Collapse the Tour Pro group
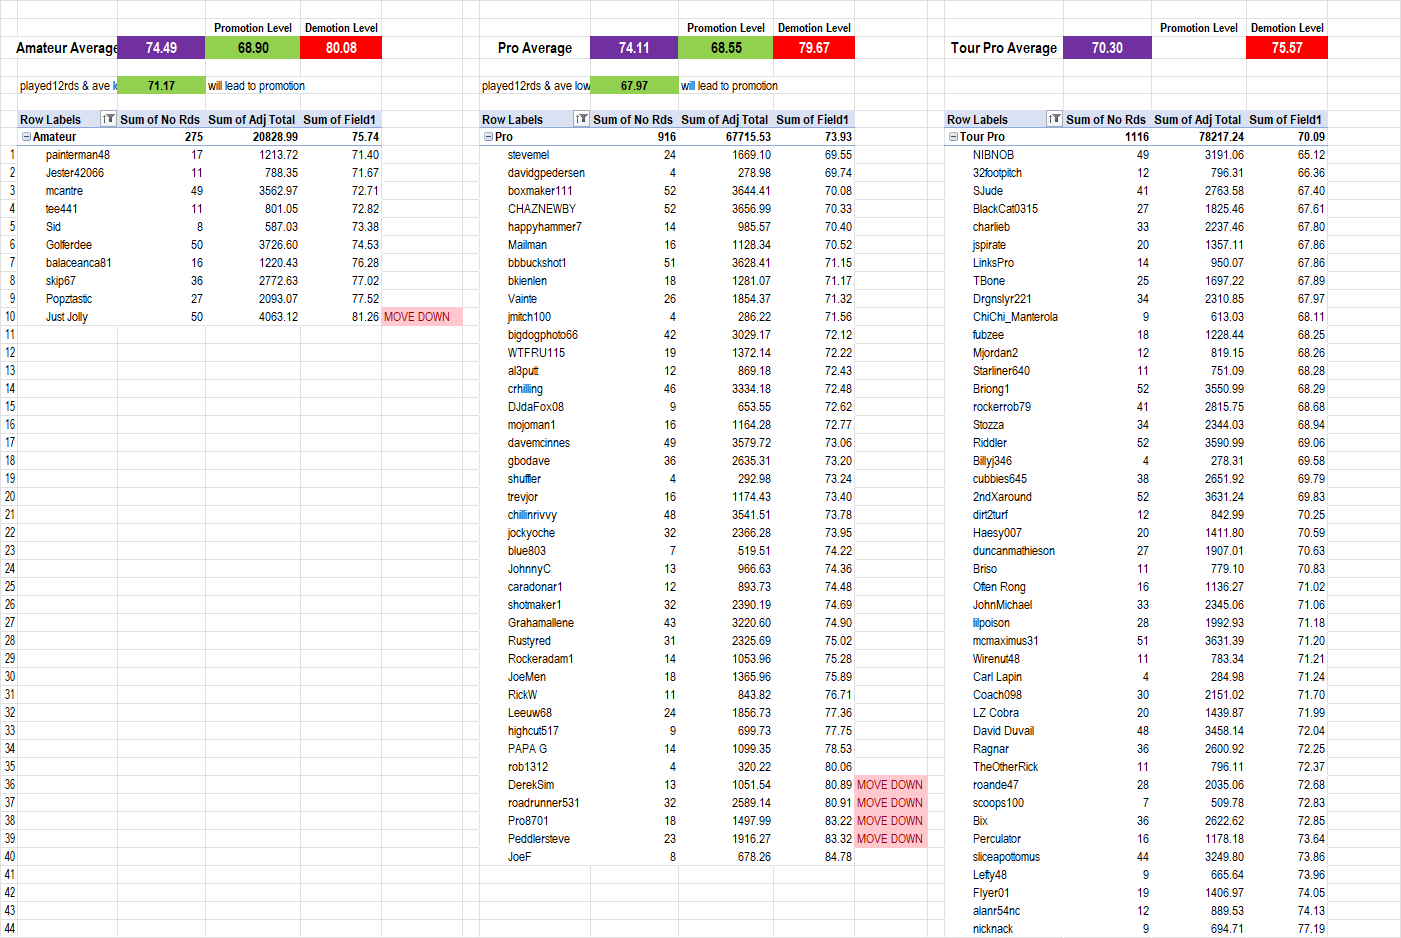This screenshot has width=1401, height=938. [x=953, y=137]
